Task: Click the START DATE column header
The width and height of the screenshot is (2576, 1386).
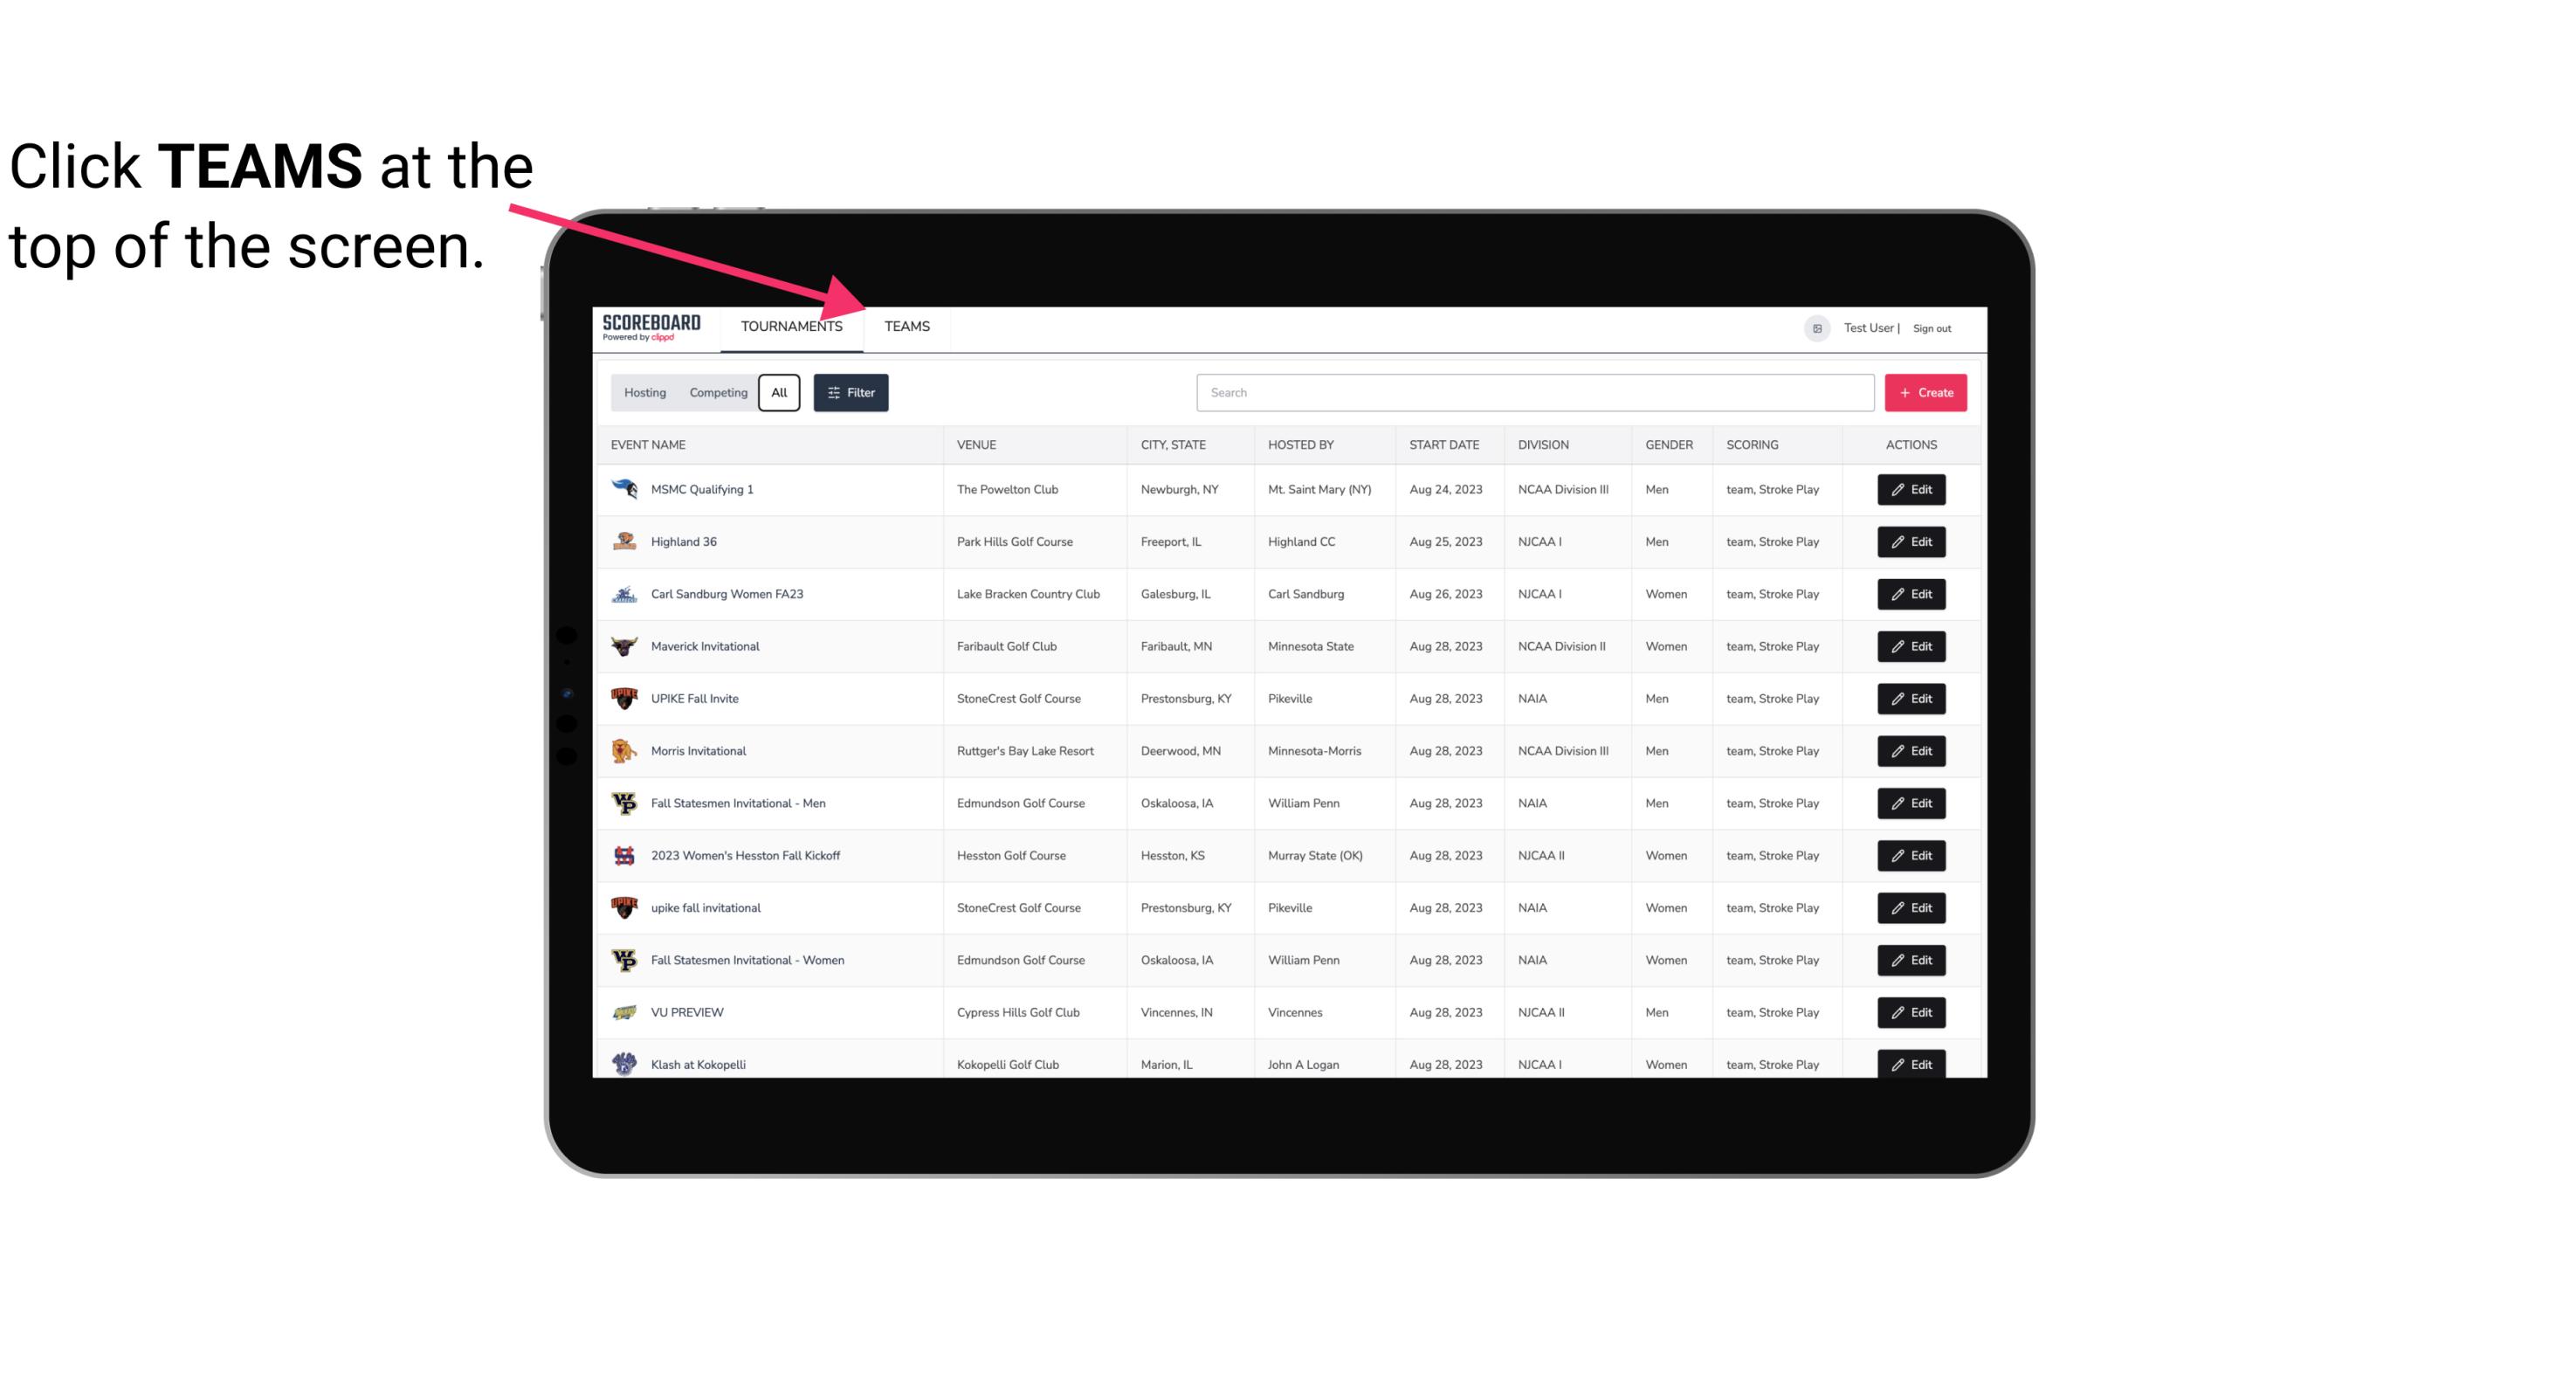Action: 1443,444
